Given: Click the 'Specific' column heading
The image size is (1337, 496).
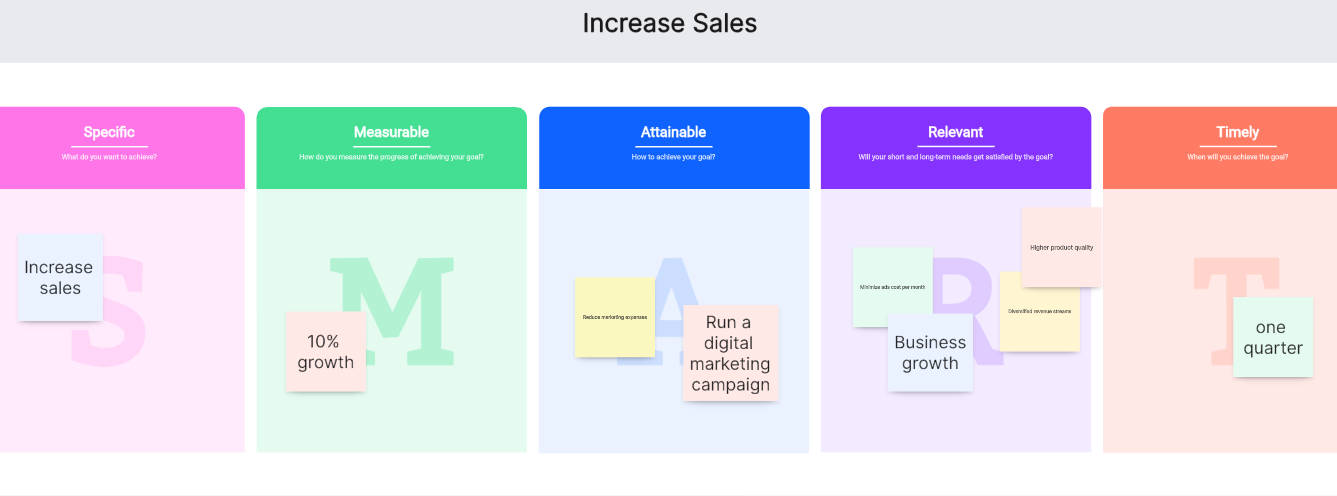Looking at the screenshot, I should click(x=109, y=132).
